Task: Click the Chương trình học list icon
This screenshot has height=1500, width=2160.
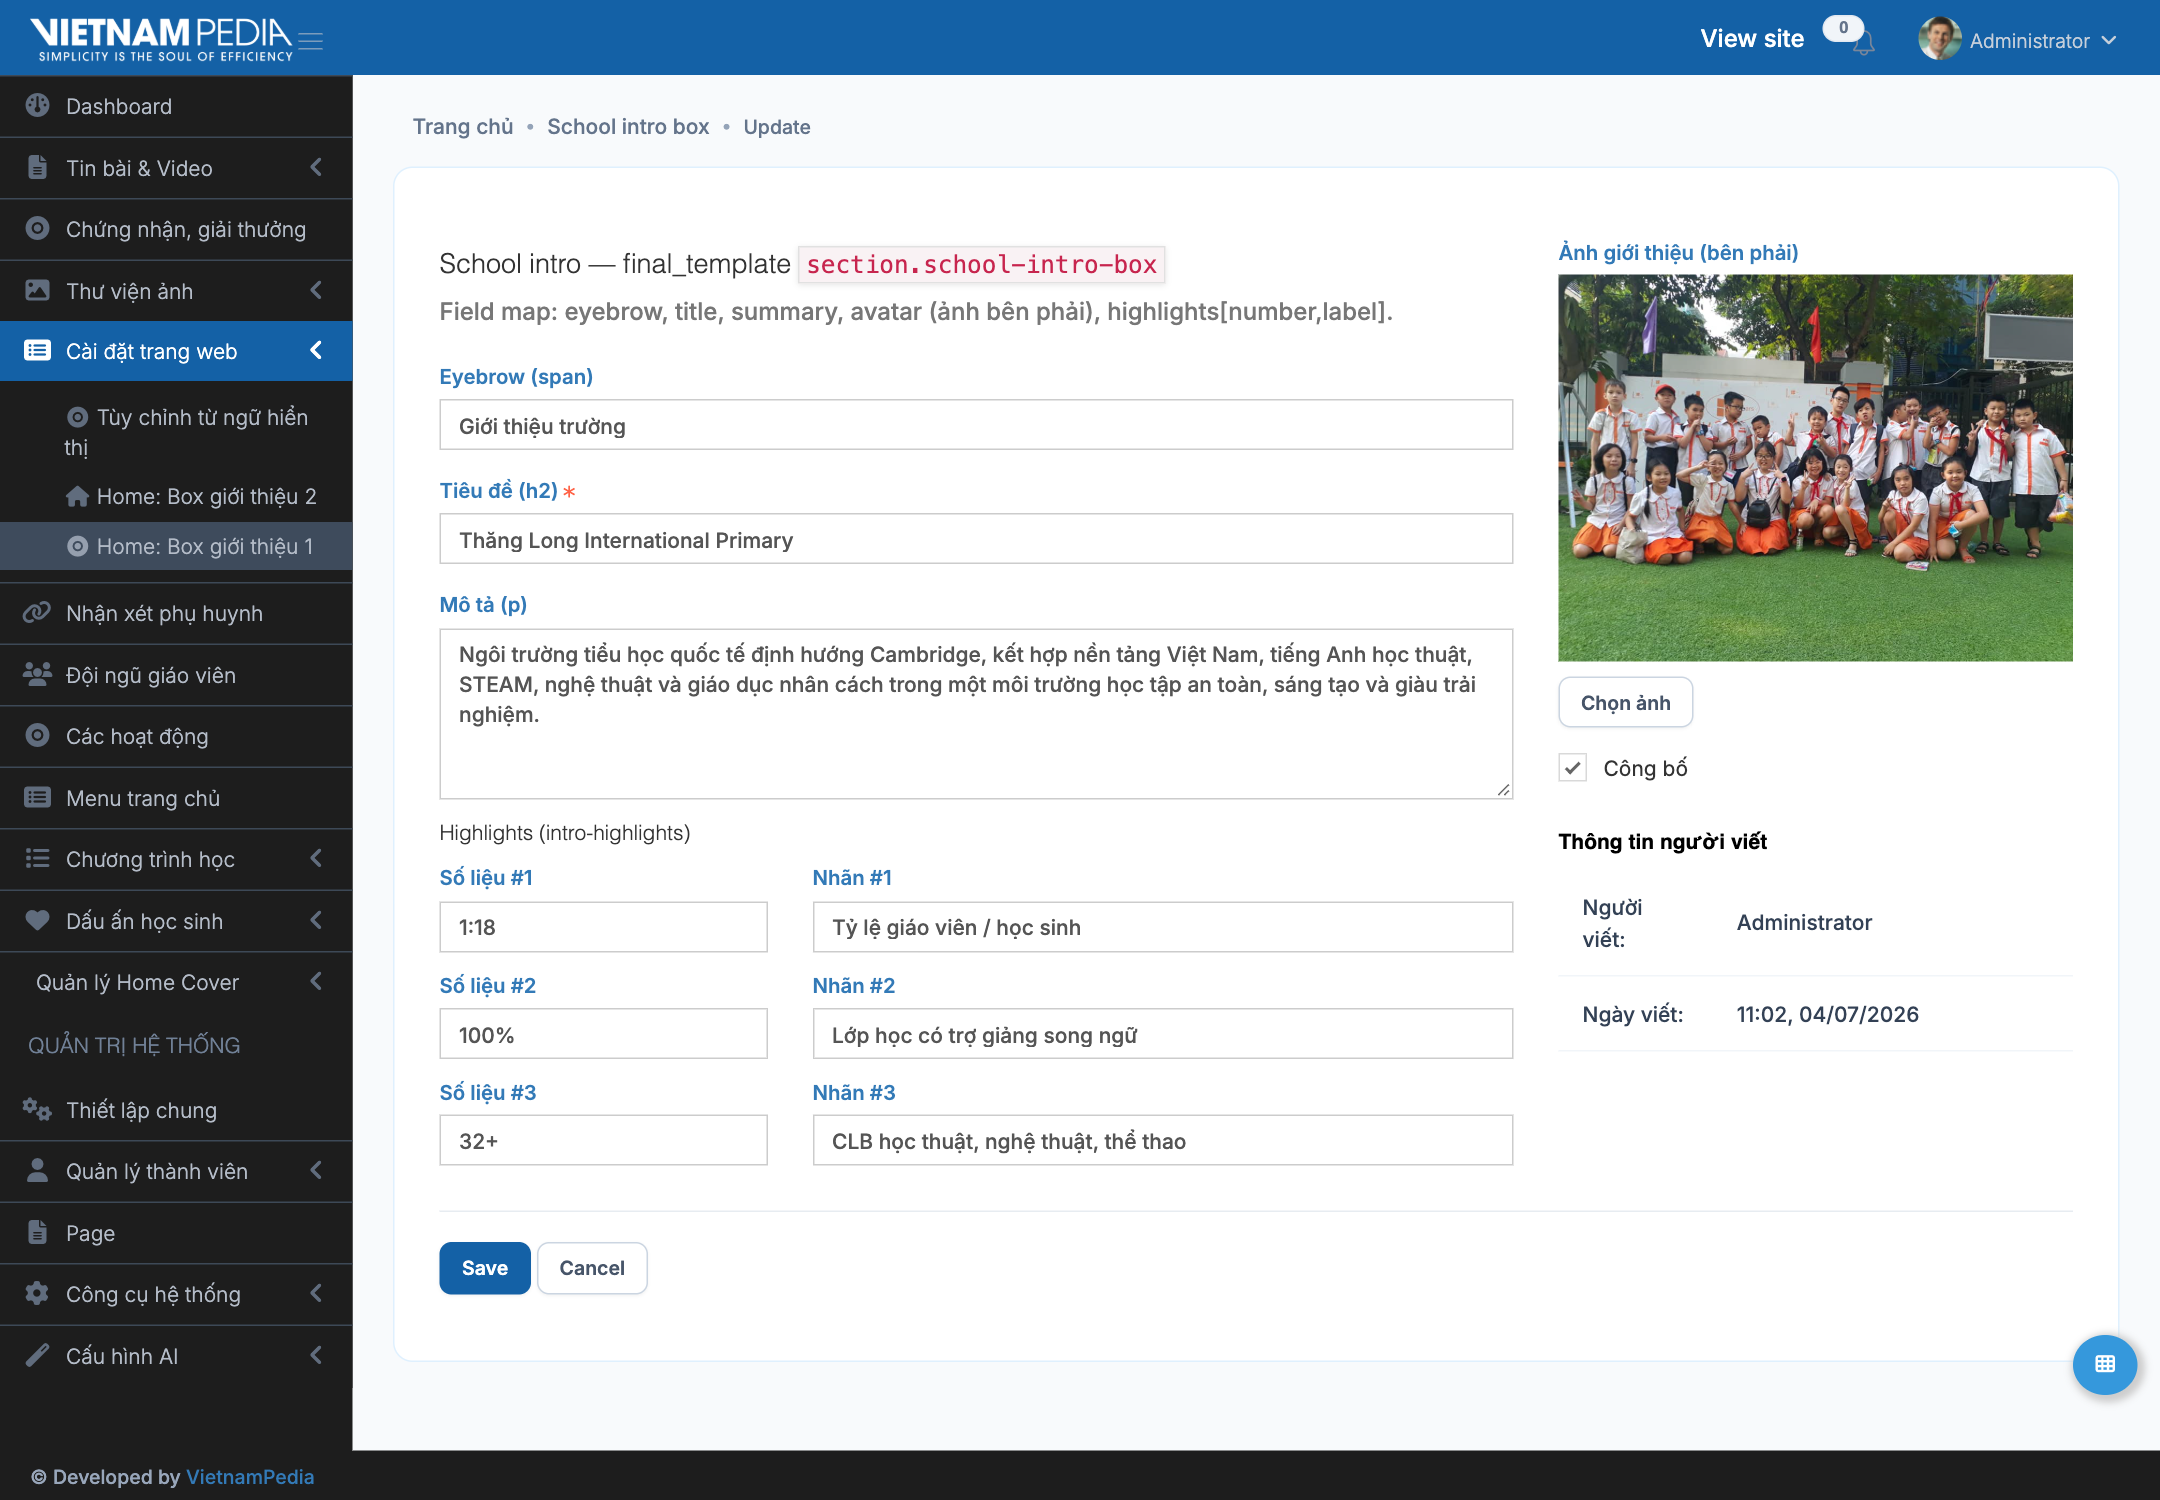Action: point(37,858)
